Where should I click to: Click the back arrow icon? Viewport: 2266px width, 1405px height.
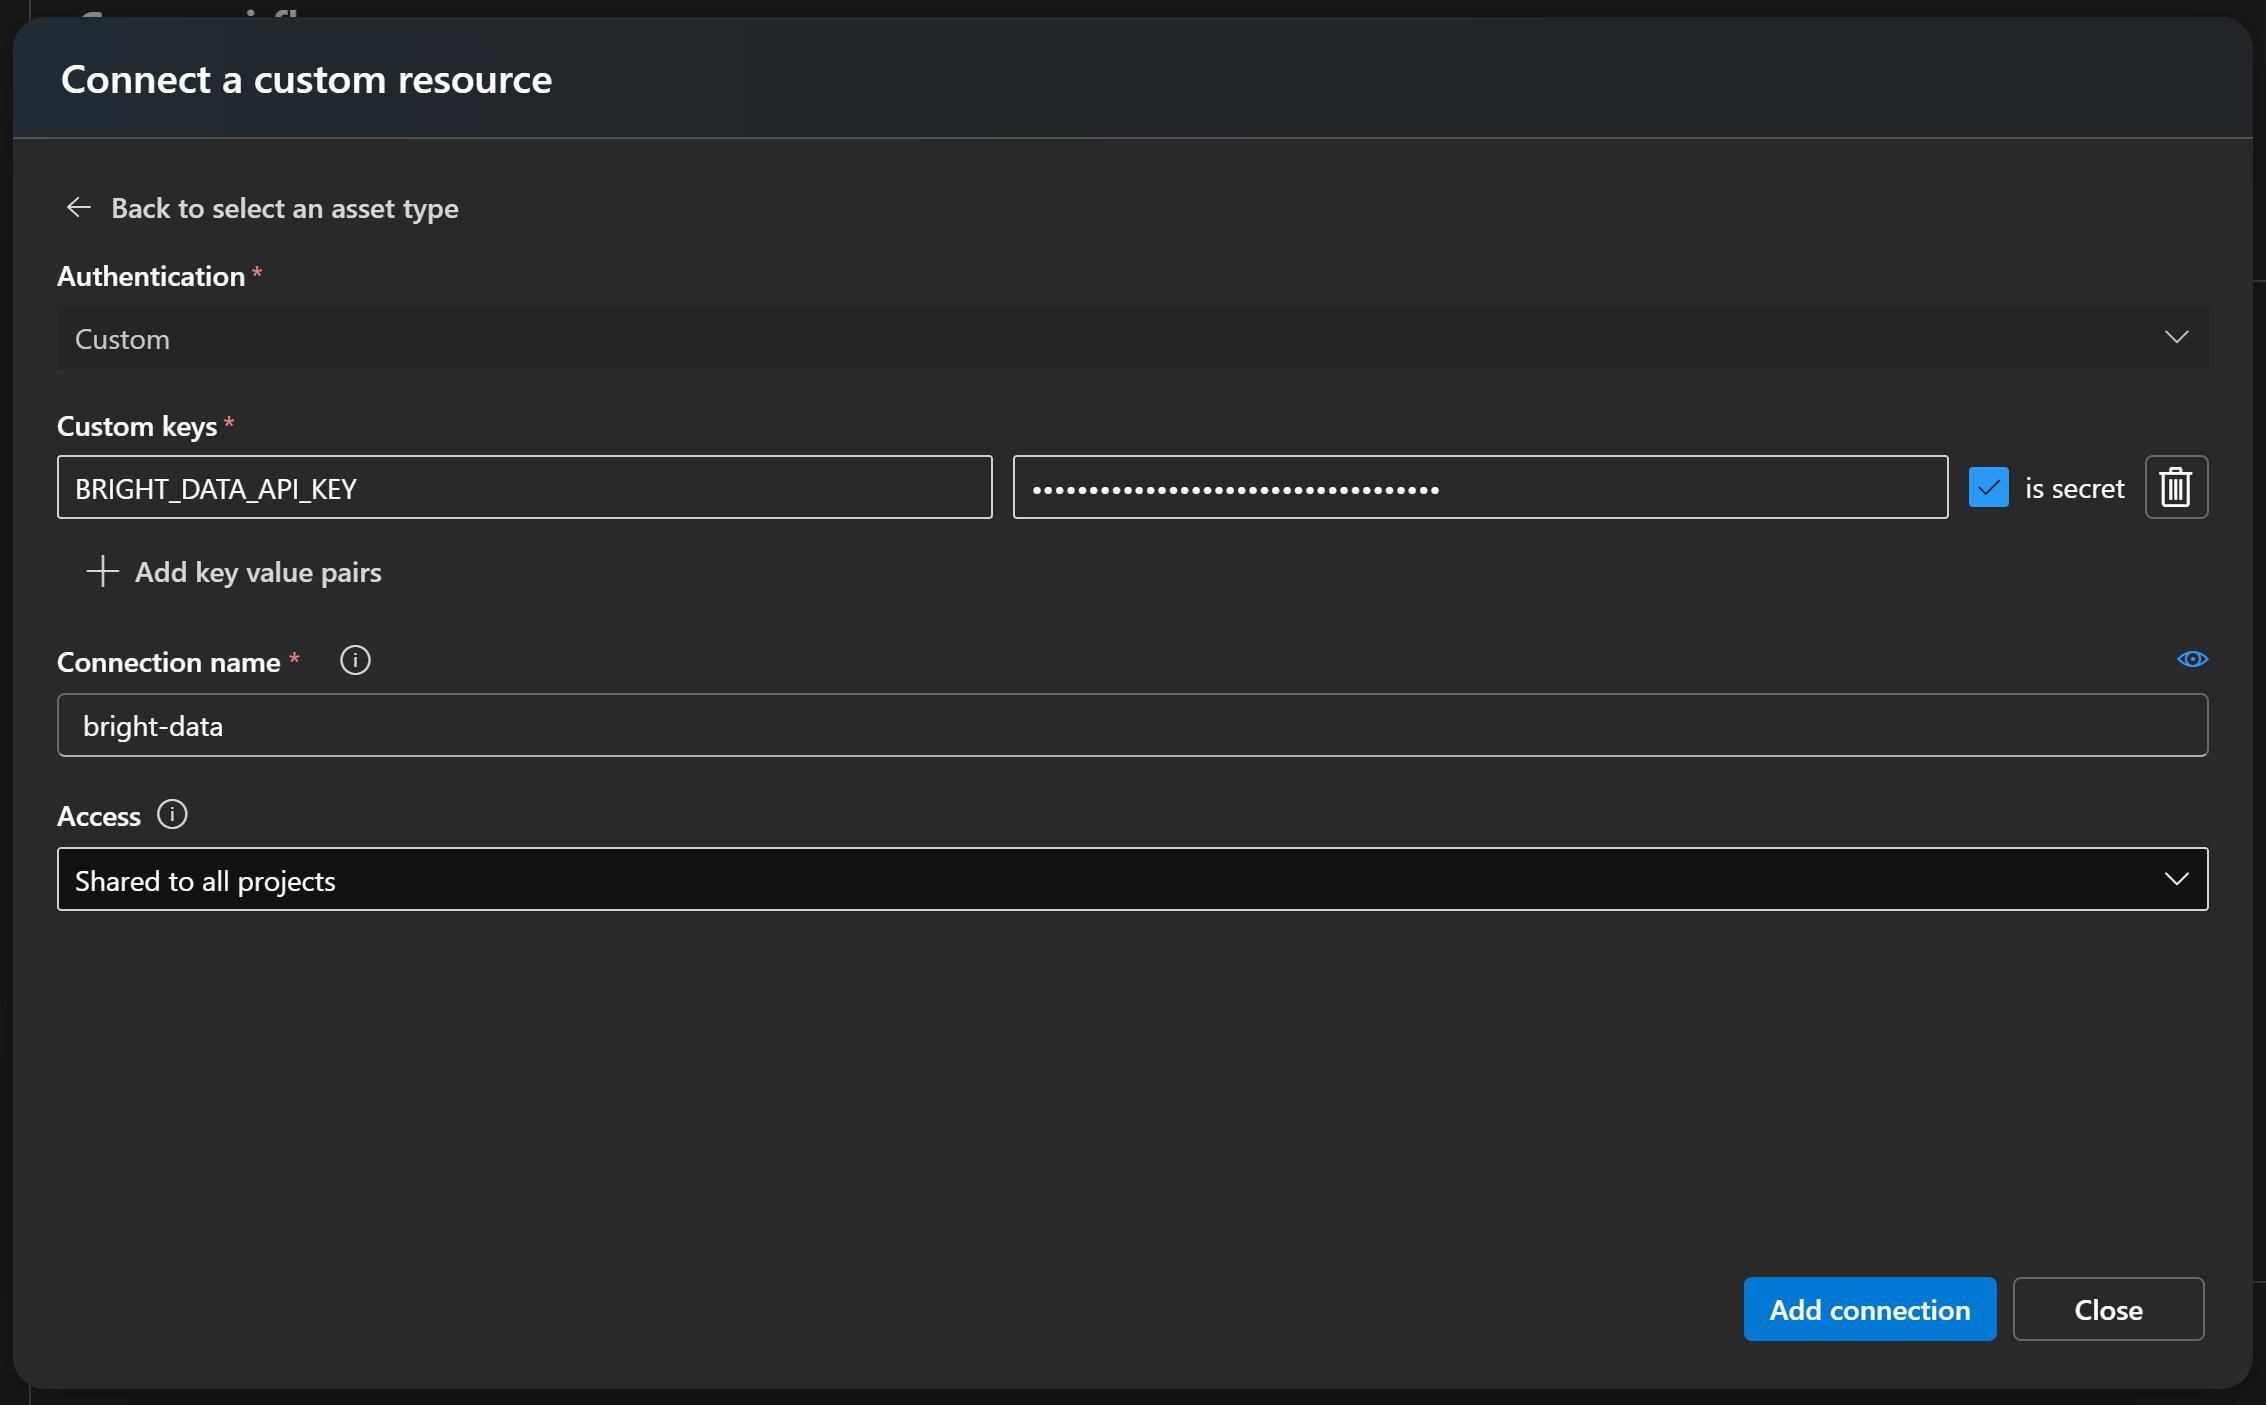point(78,207)
